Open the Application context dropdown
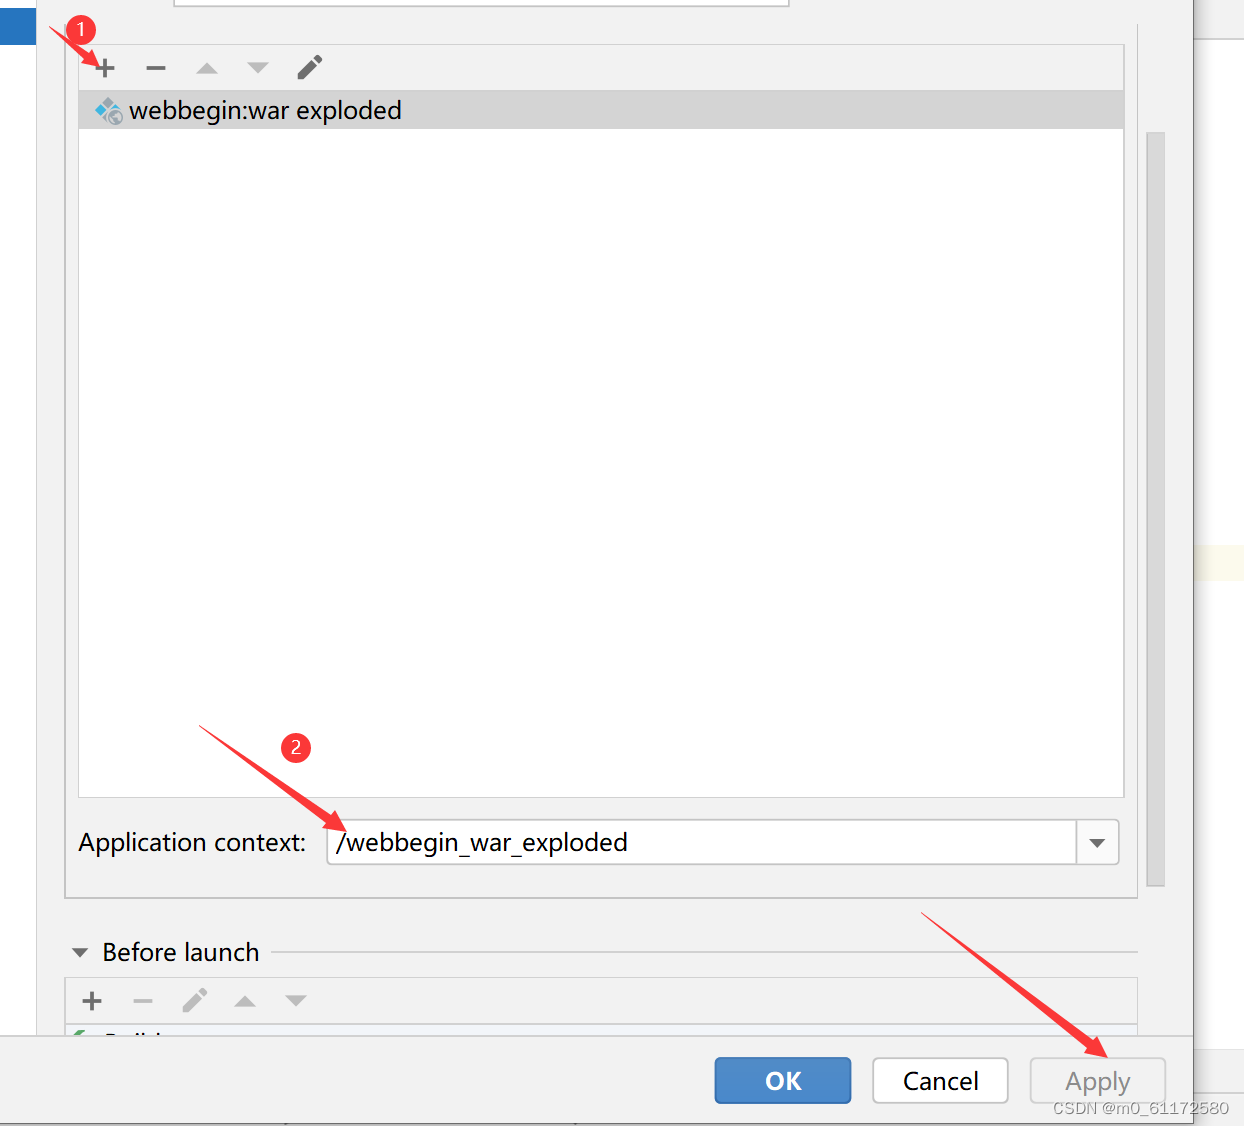The width and height of the screenshot is (1244, 1126). click(x=1097, y=842)
